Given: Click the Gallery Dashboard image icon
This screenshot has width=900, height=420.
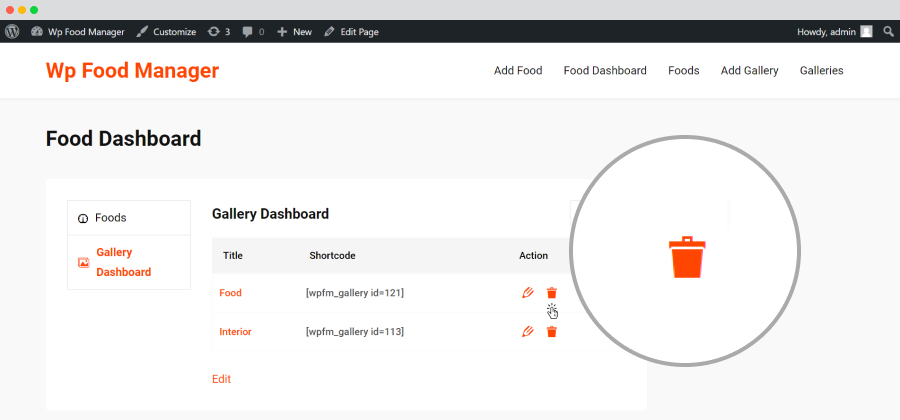Looking at the screenshot, I should [x=83, y=262].
